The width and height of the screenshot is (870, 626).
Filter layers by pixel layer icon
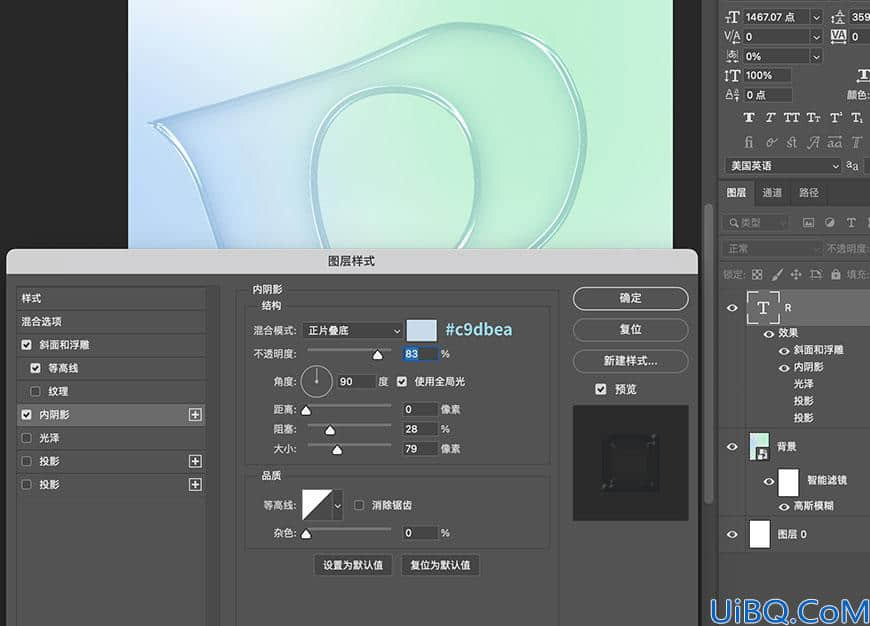click(808, 223)
